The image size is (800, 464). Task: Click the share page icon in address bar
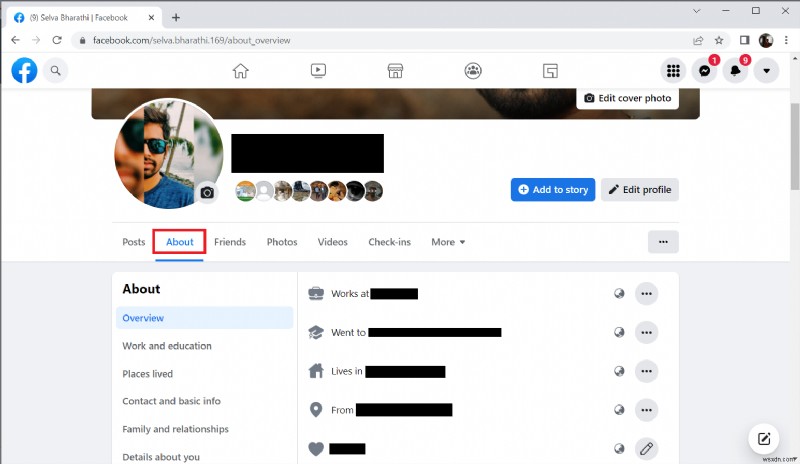(x=698, y=40)
